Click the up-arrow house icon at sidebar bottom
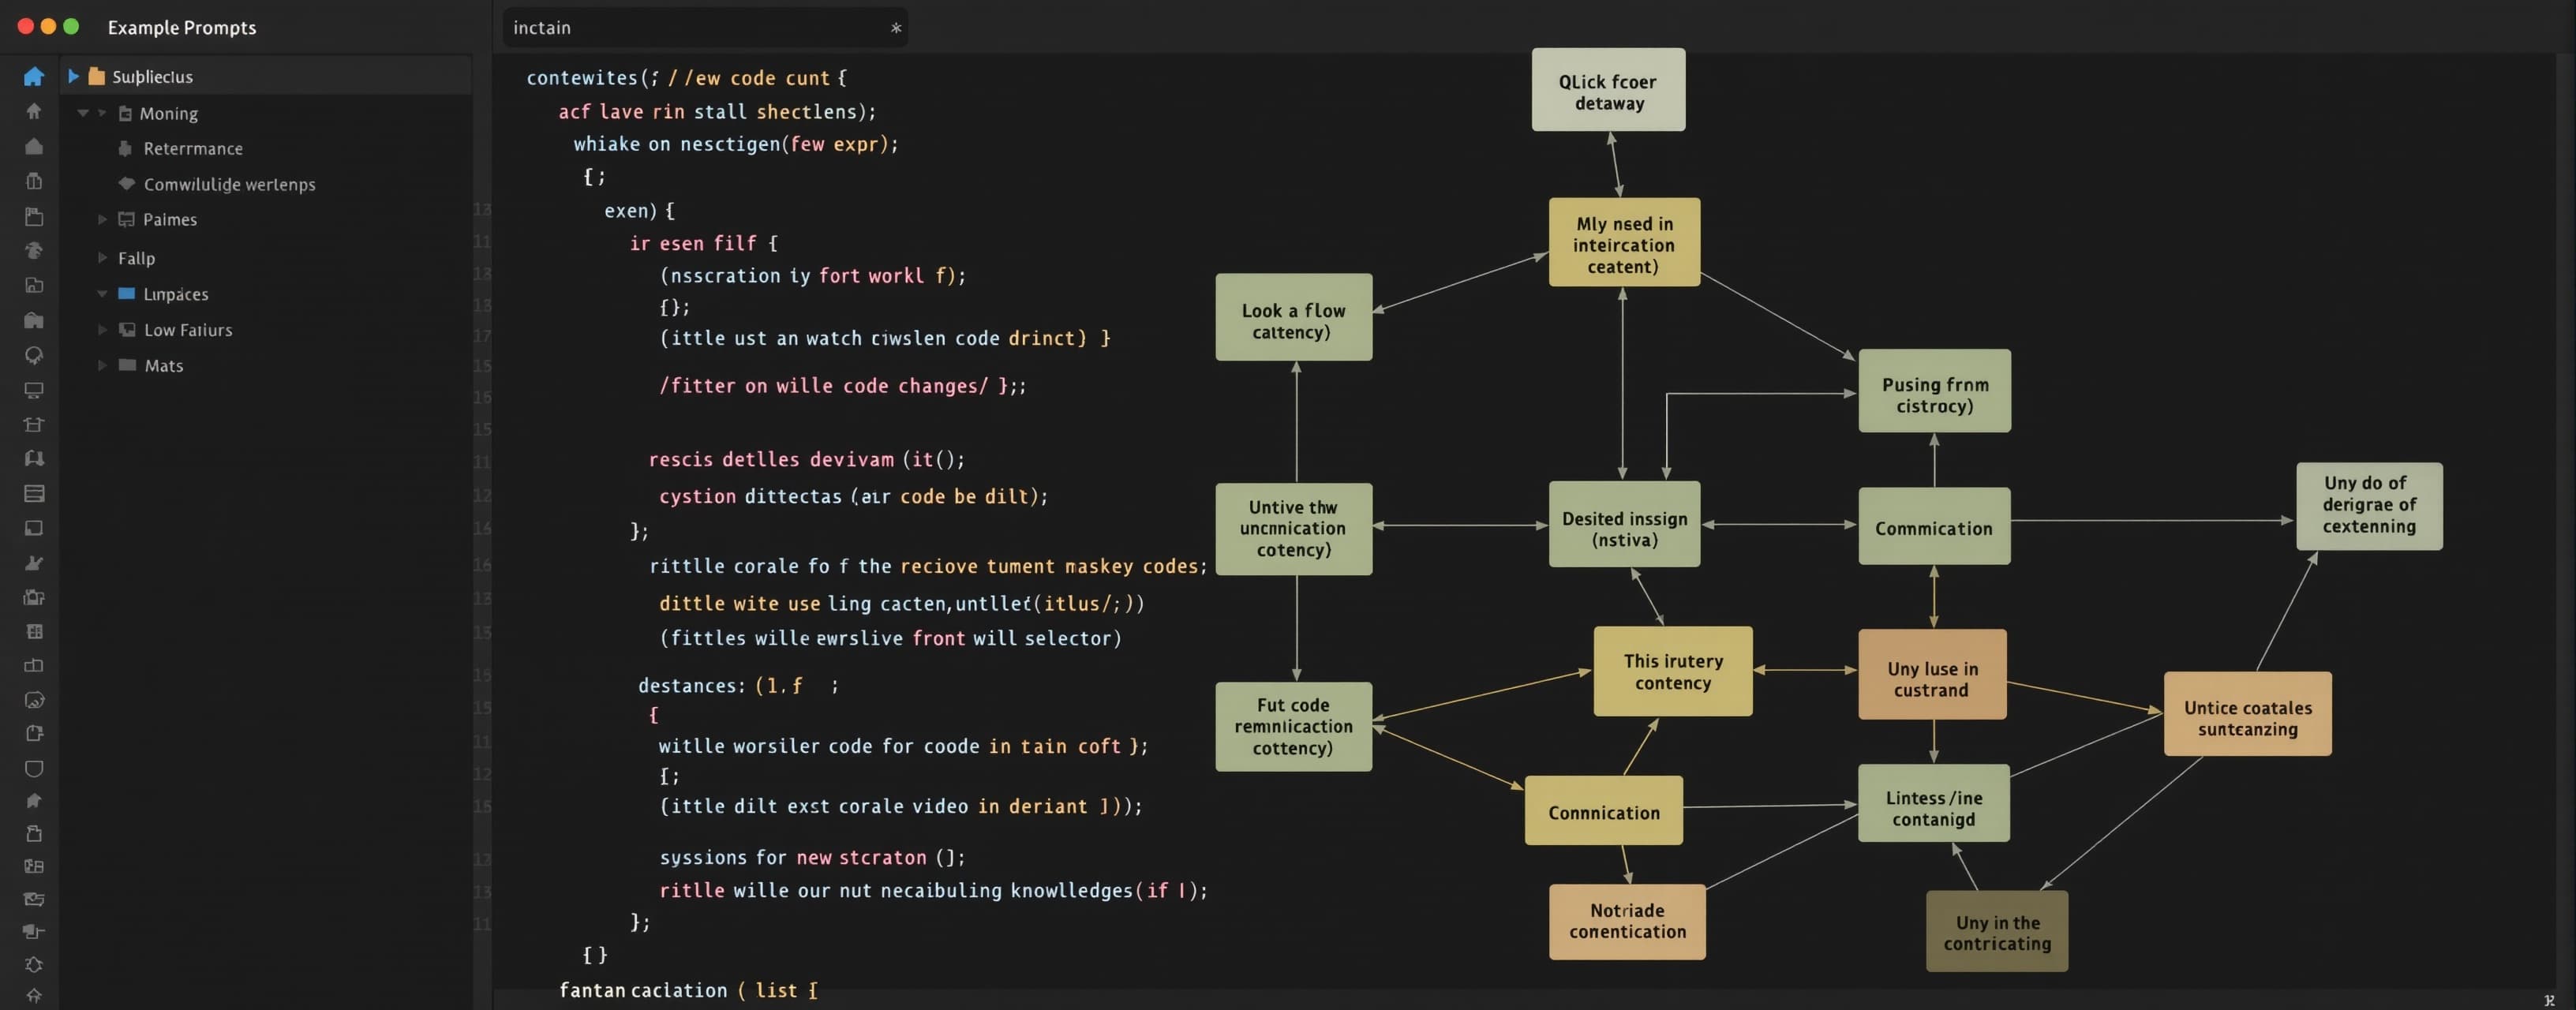 click(34, 995)
